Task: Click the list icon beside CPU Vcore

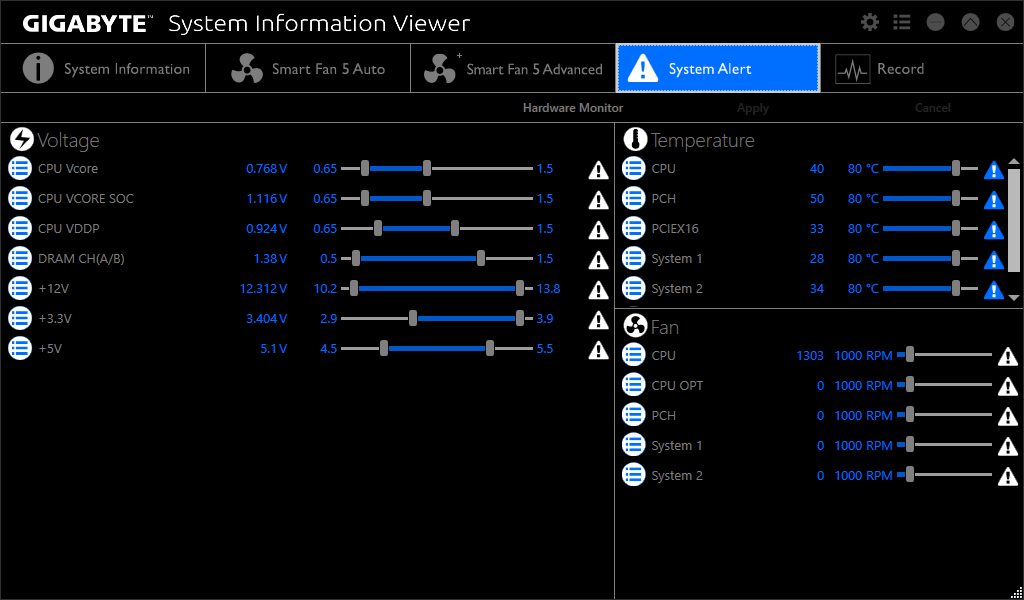Action: (20, 168)
